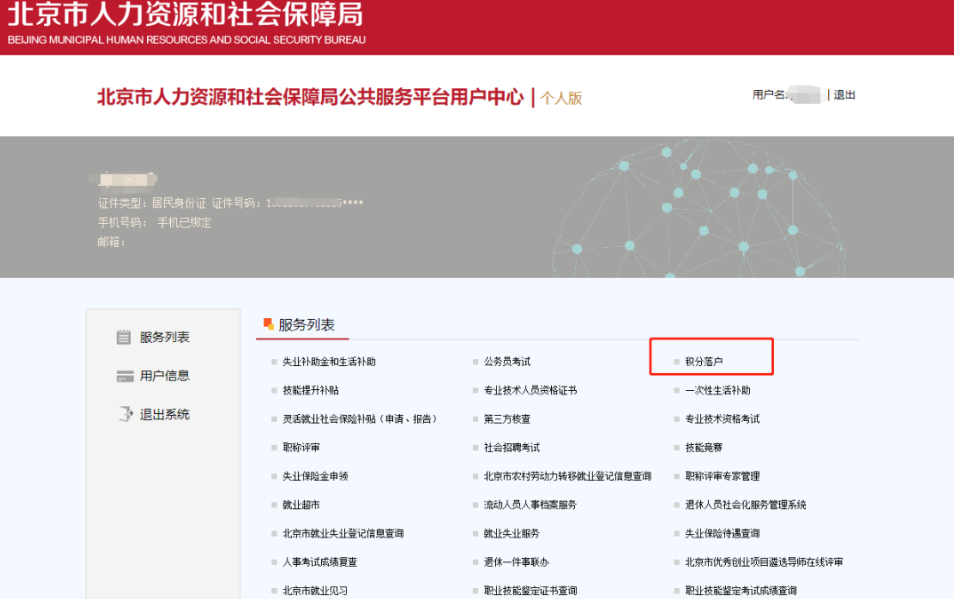Click the 手机已绑定 status text
The image size is (954, 599).
click(x=184, y=223)
